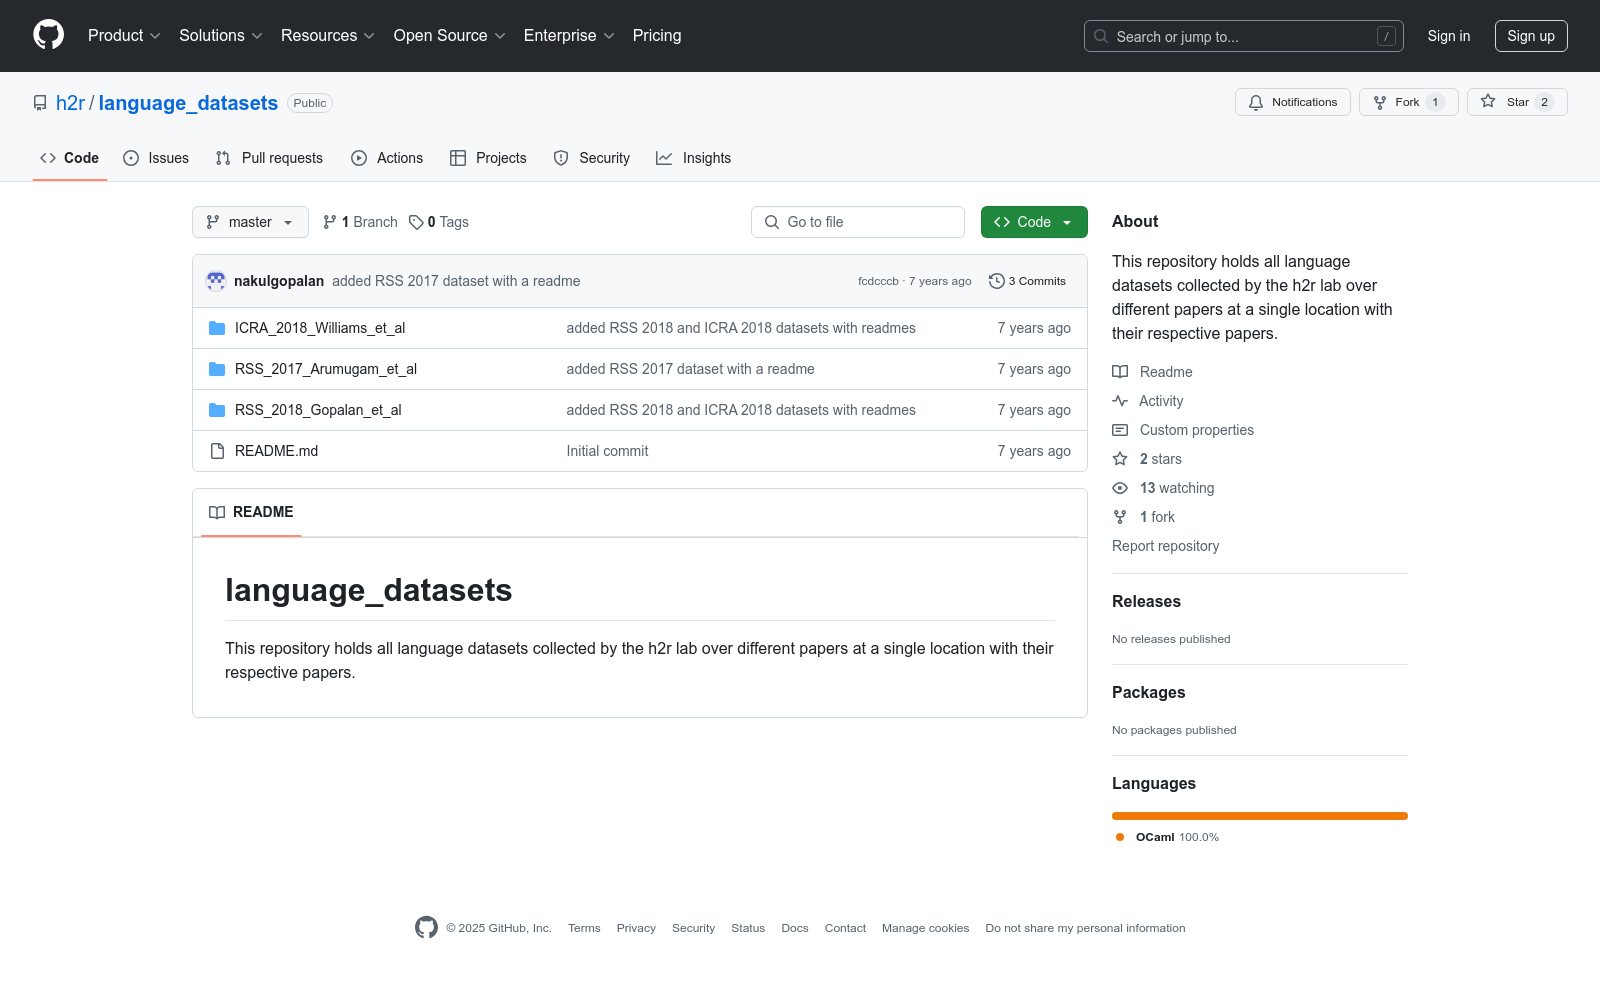Click Report repository link
The height and width of the screenshot is (1000, 1600).
[x=1165, y=546]
